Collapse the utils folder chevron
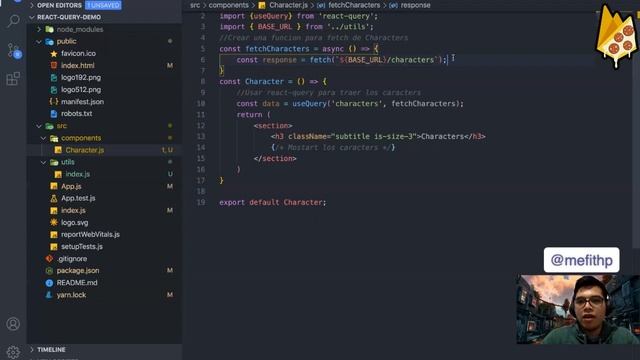640x360 pixels. coord(43,162)
